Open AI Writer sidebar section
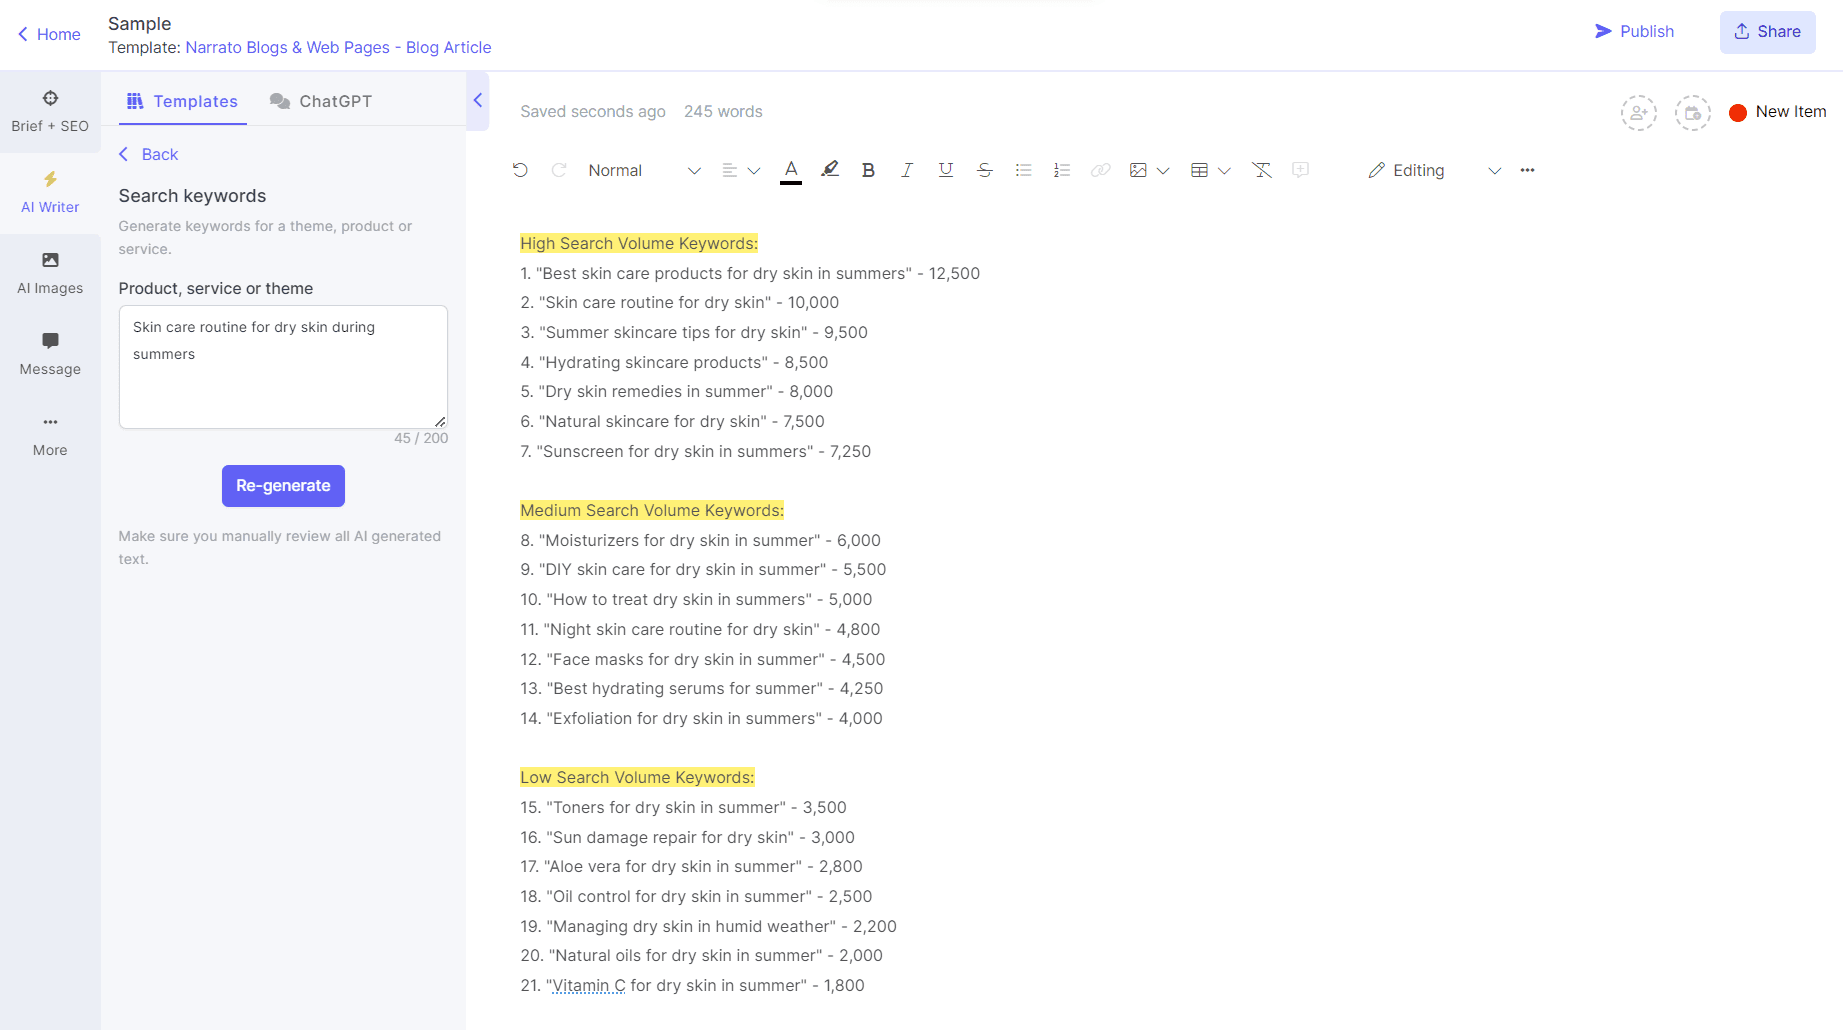 click(50, 192)
